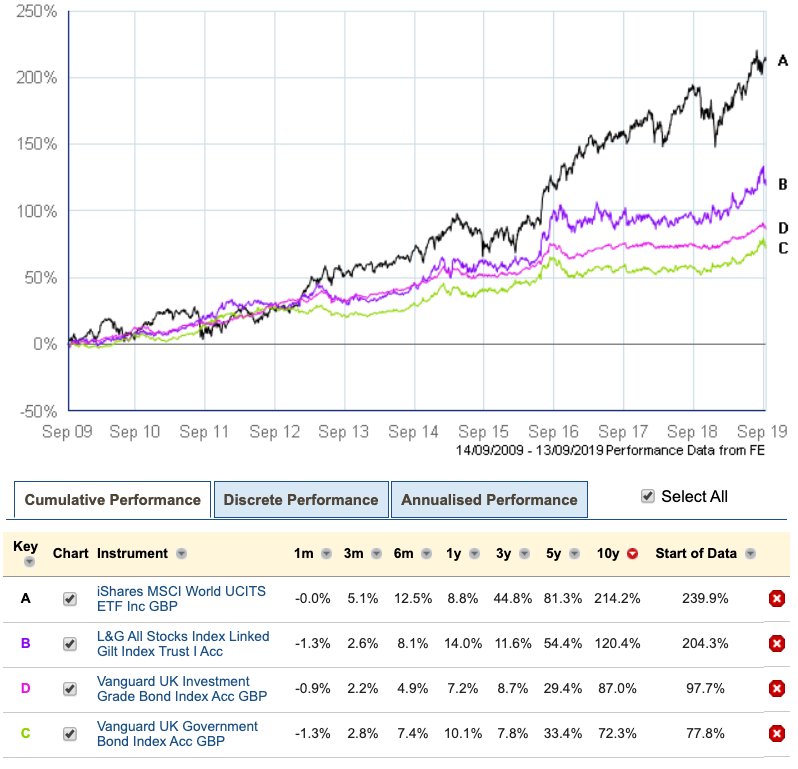Open the Instrument column sort dropdown

click(181, 554)
